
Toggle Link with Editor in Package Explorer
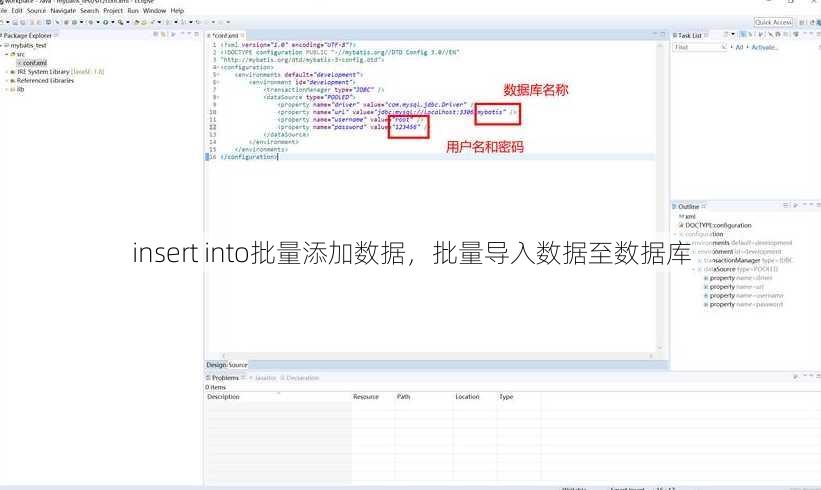coord(163,35)
